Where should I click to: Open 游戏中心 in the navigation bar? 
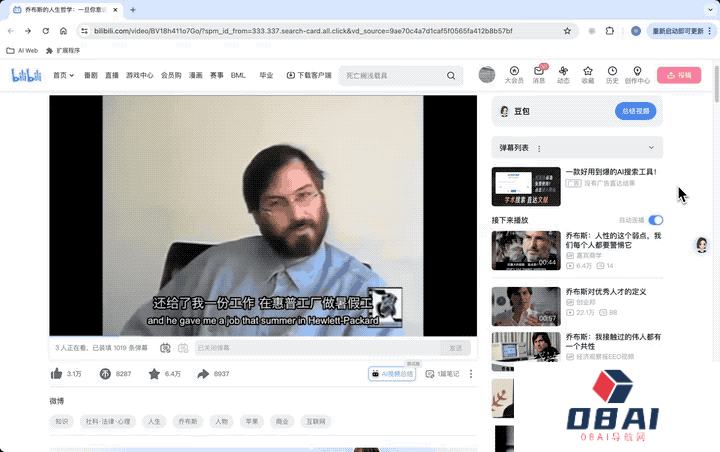[140, 75]
